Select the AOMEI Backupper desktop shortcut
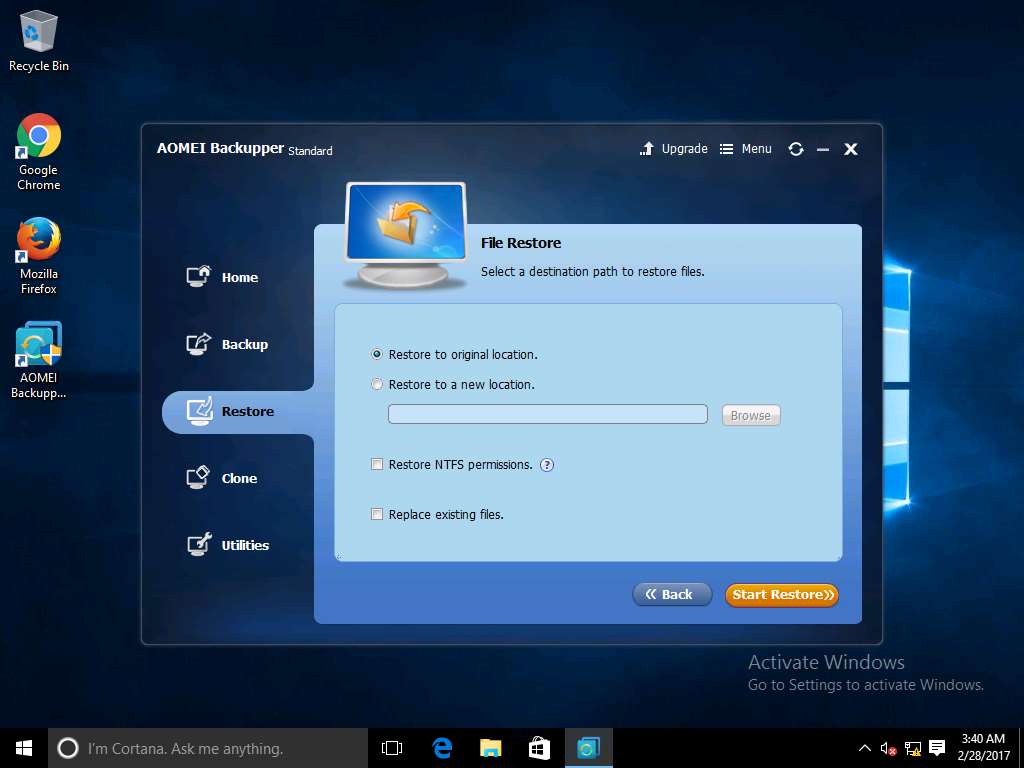 pyautogui.click(x=39, y=360)
